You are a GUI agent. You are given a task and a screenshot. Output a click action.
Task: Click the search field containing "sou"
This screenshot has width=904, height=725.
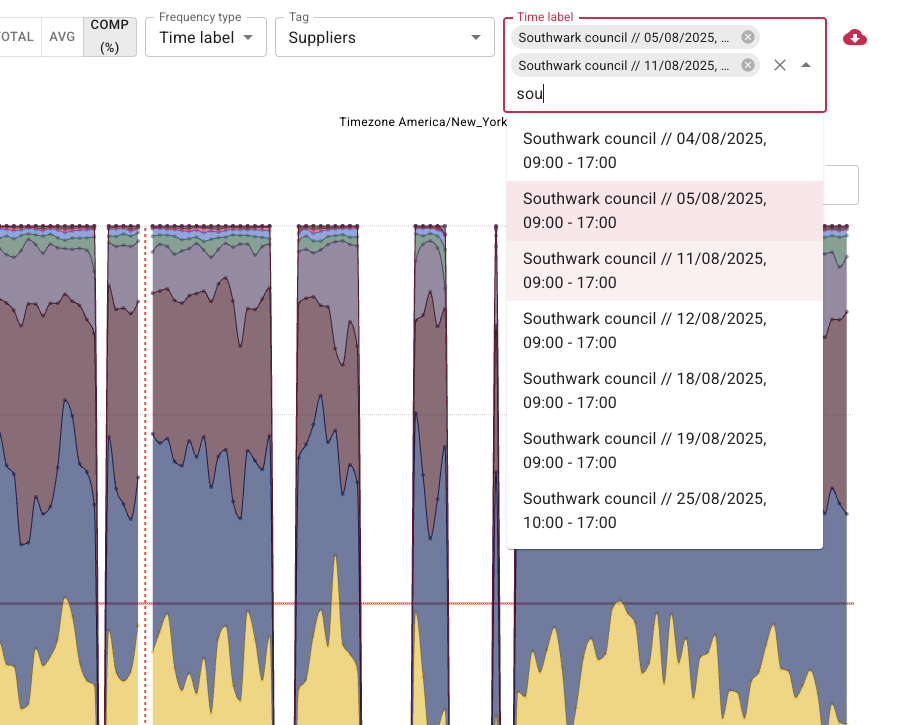click(x=600, y=93)
